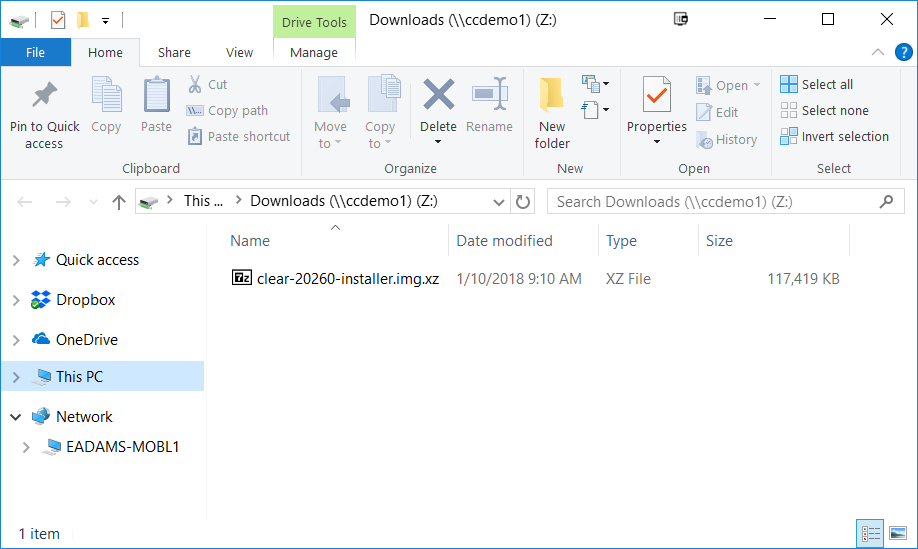Click the quick access toolbar Properties icon

tap(57, 20)
